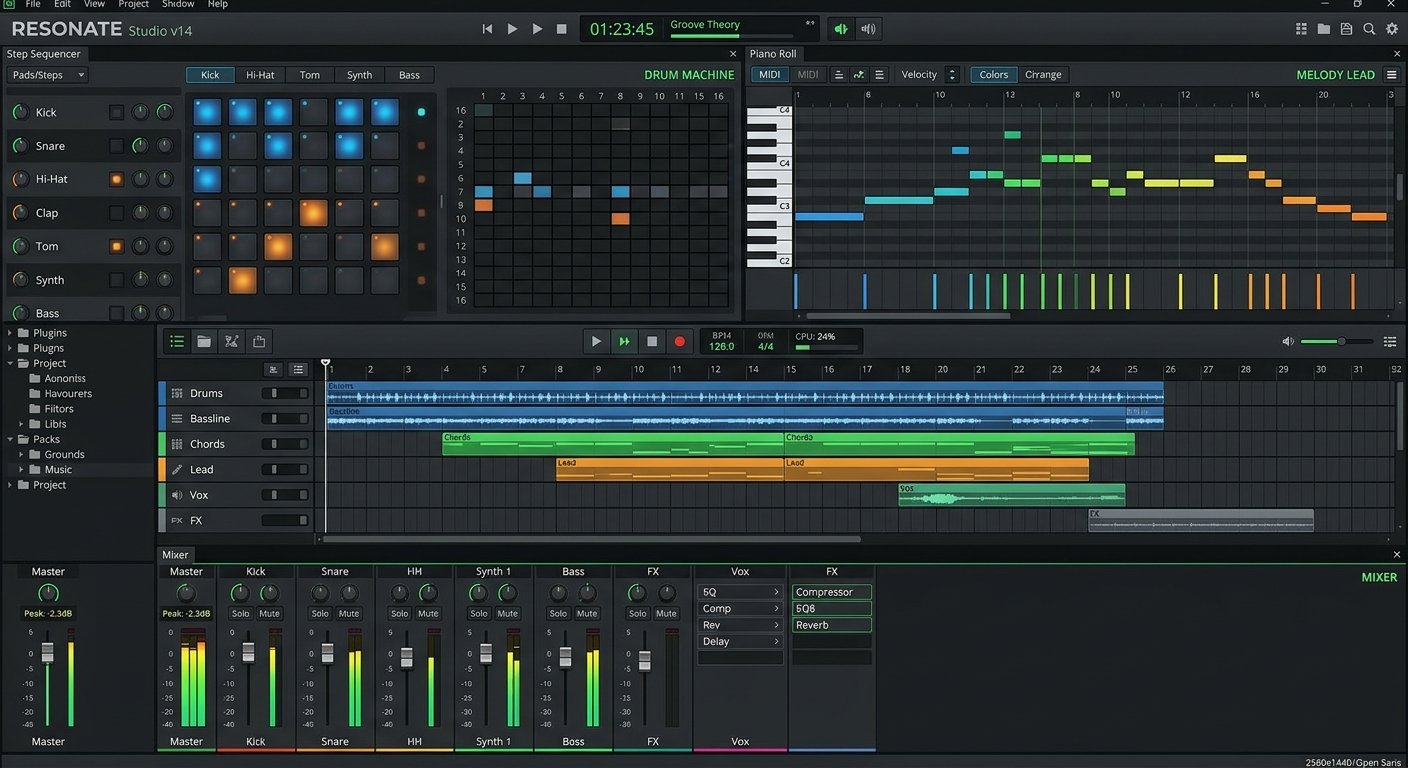Click the green fast-forward button in arrangement
This screenshot has width=1408, height=768.
624,342
